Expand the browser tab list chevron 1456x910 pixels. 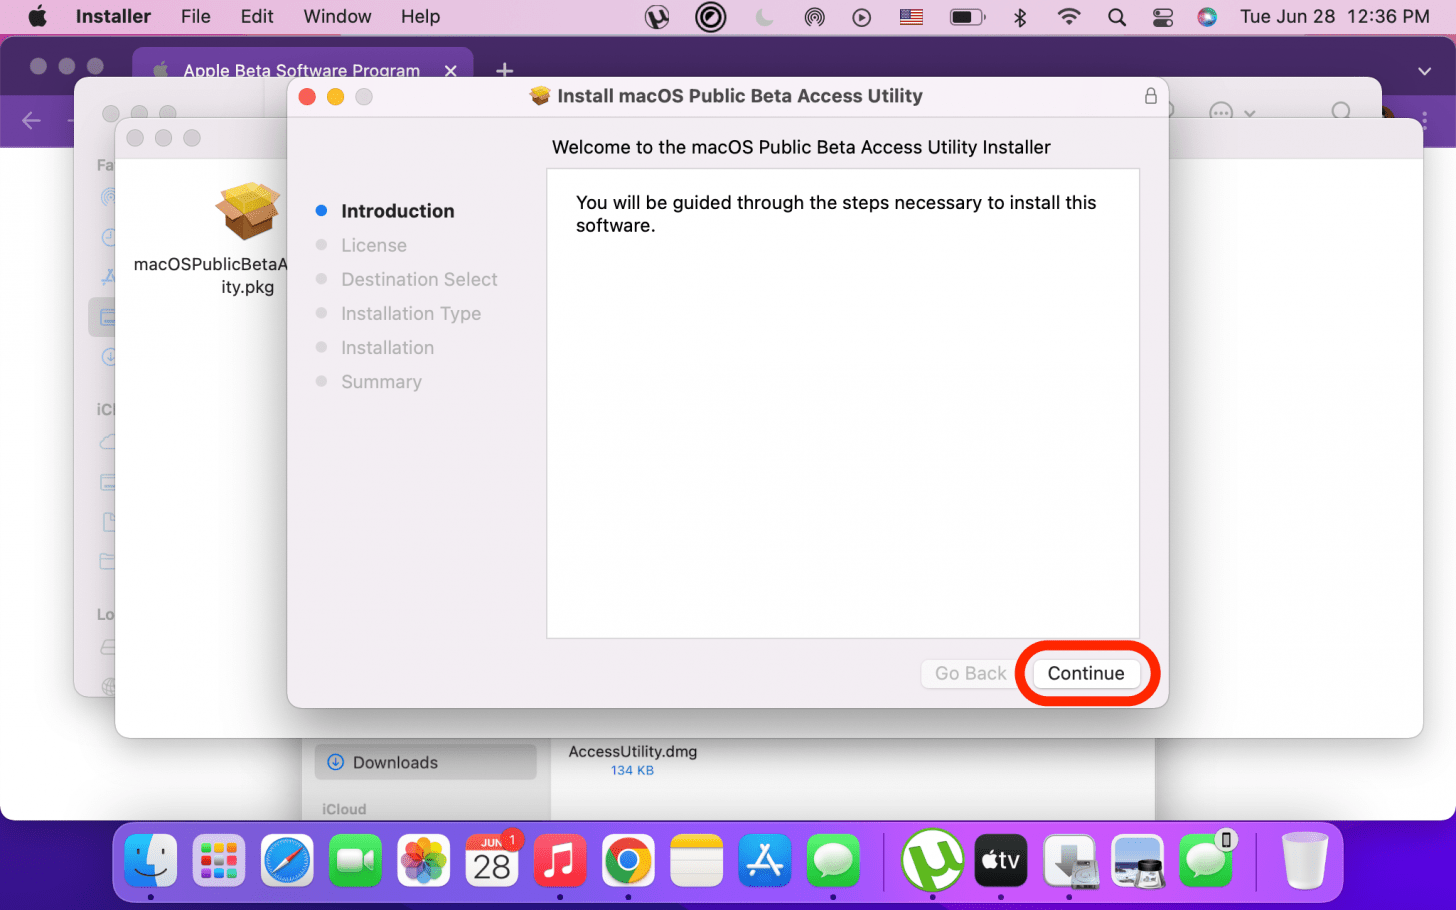click(x=1424, y=71)
